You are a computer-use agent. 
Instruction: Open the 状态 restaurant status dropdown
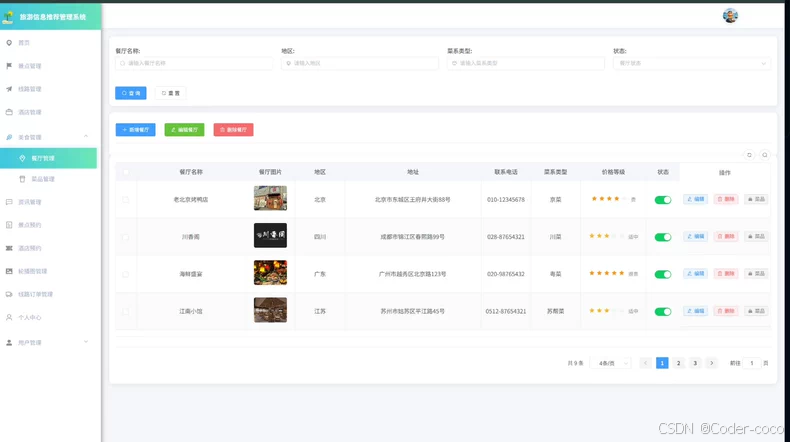(x=692, y=64)
